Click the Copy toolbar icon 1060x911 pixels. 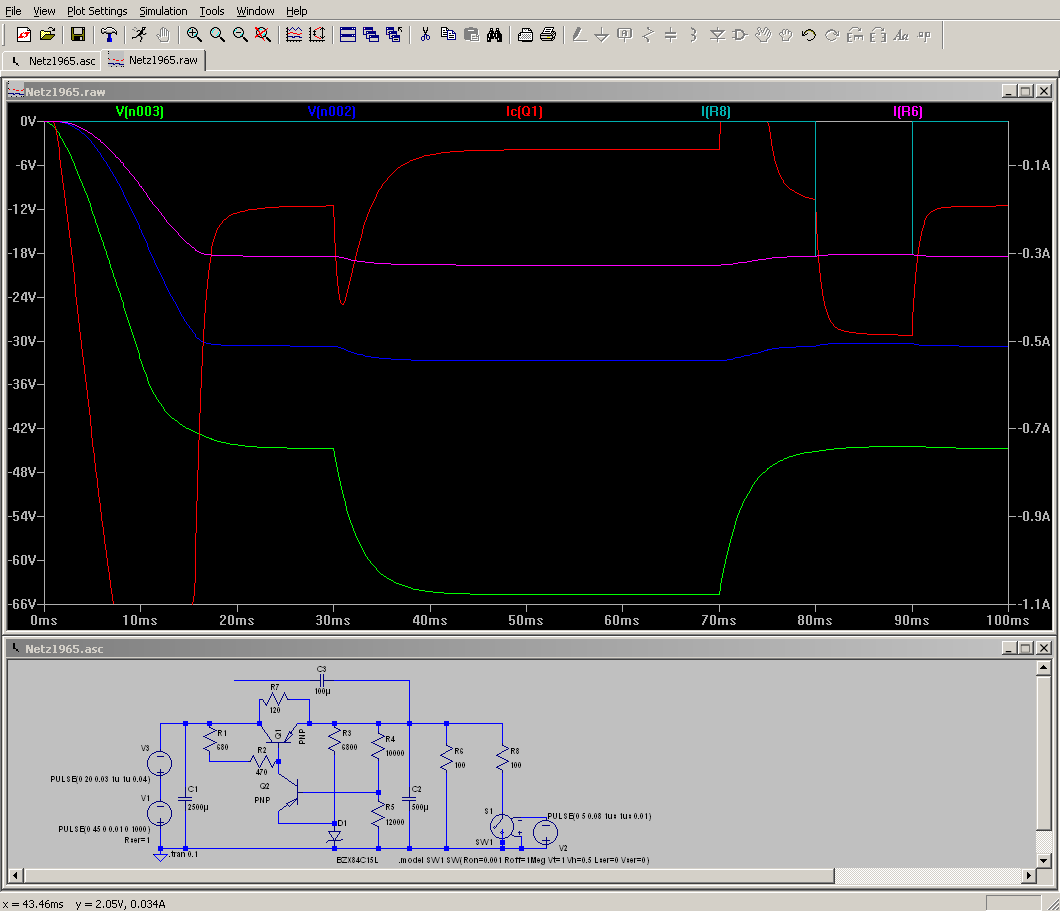[x=448, y=34]
